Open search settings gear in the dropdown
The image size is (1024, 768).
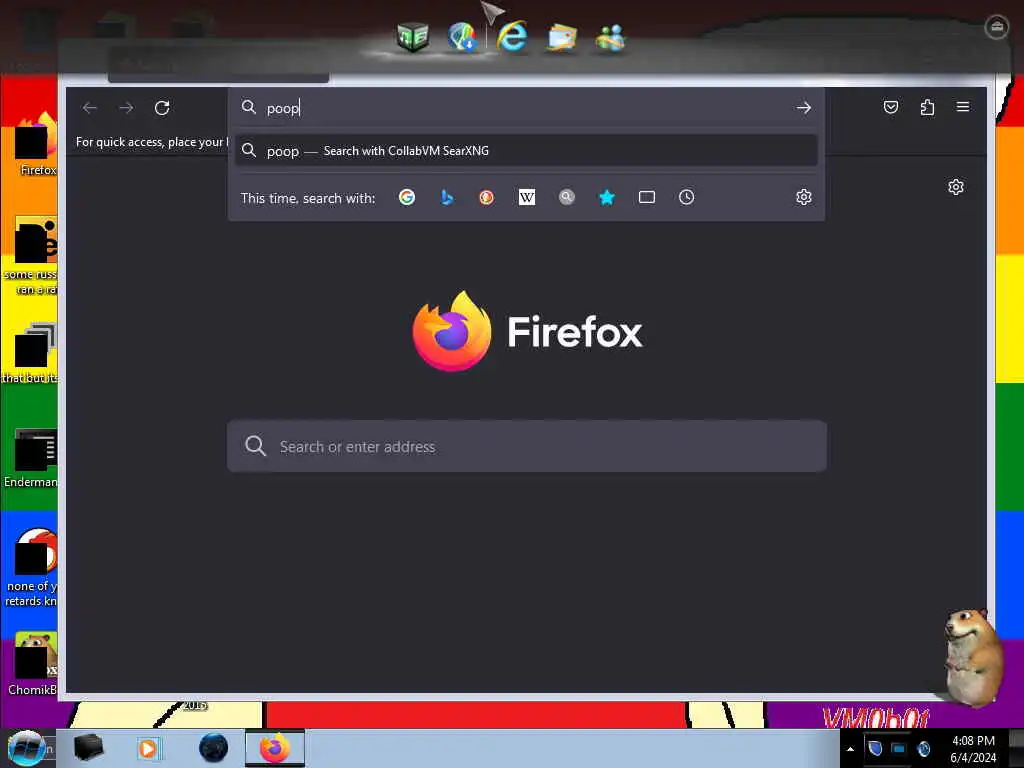tap(804, 197)
